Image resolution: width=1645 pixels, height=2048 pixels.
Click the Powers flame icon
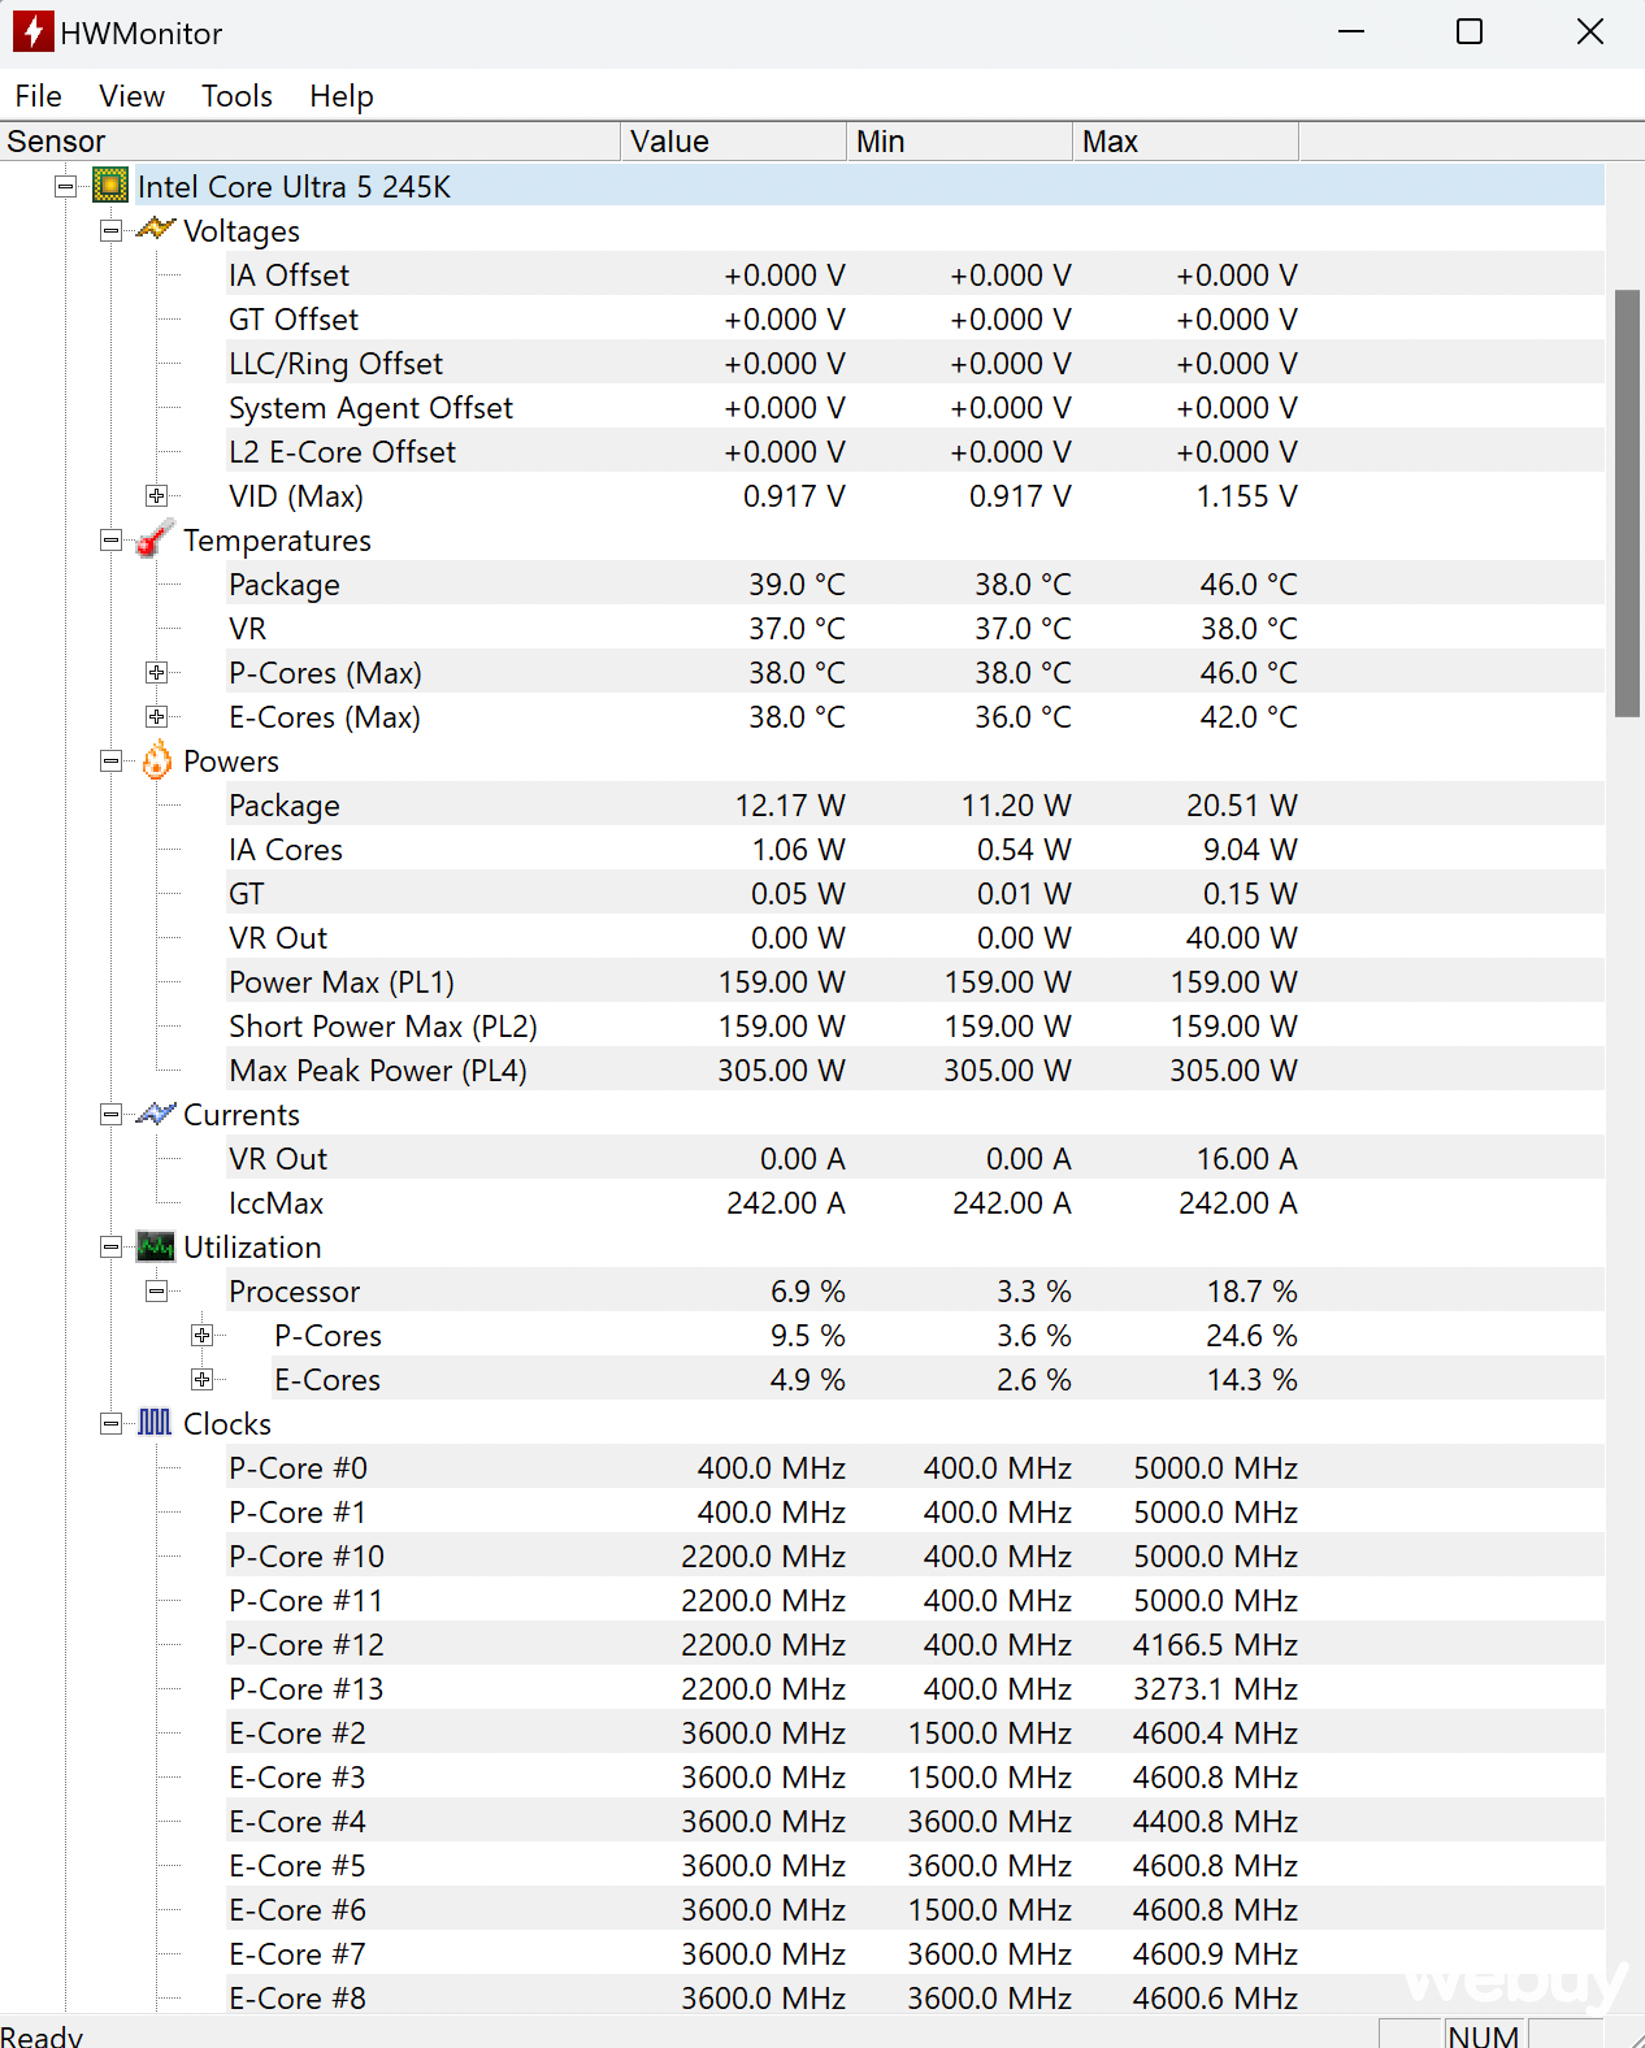click(x=156, y=760)
